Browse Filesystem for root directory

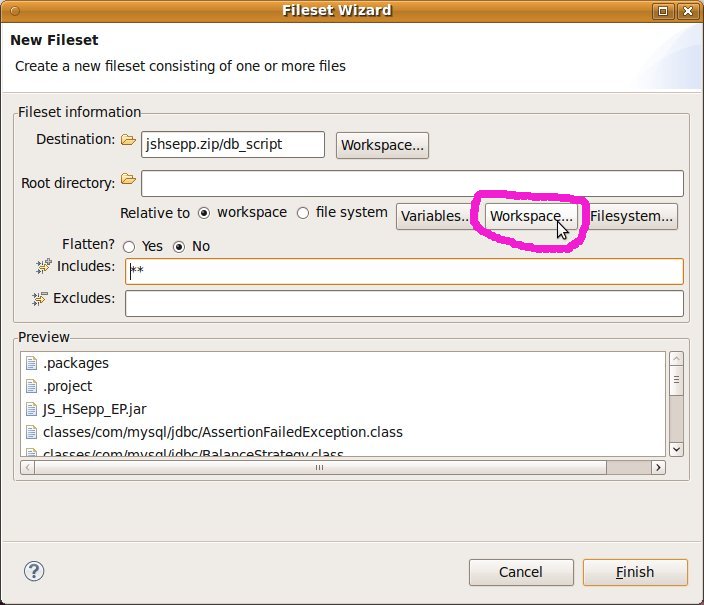click(x=632, y=216)
